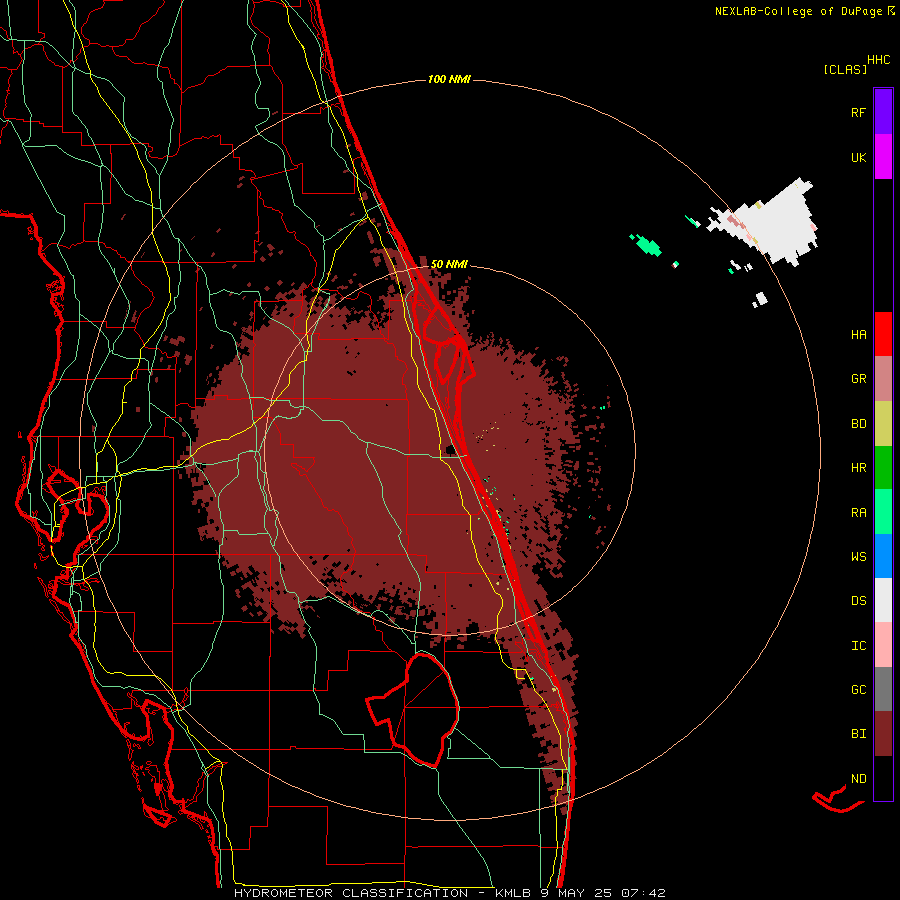Click the WS legend label

tap(858, 557)
